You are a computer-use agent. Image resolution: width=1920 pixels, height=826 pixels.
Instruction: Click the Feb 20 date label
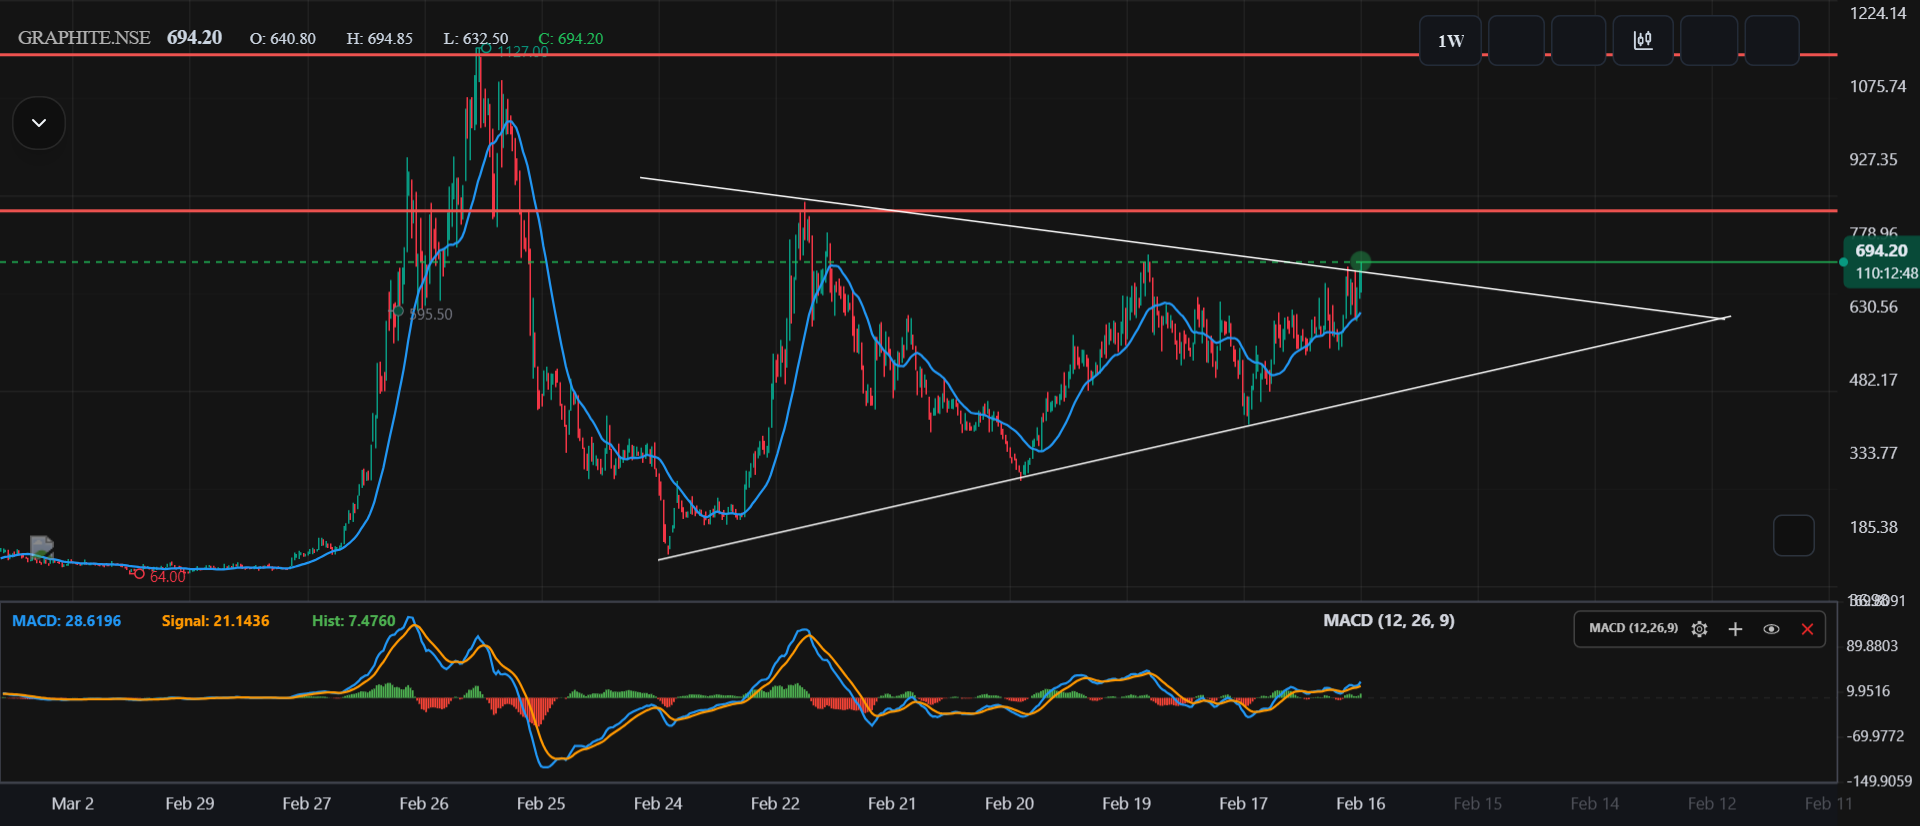[x=1009, y=804]
